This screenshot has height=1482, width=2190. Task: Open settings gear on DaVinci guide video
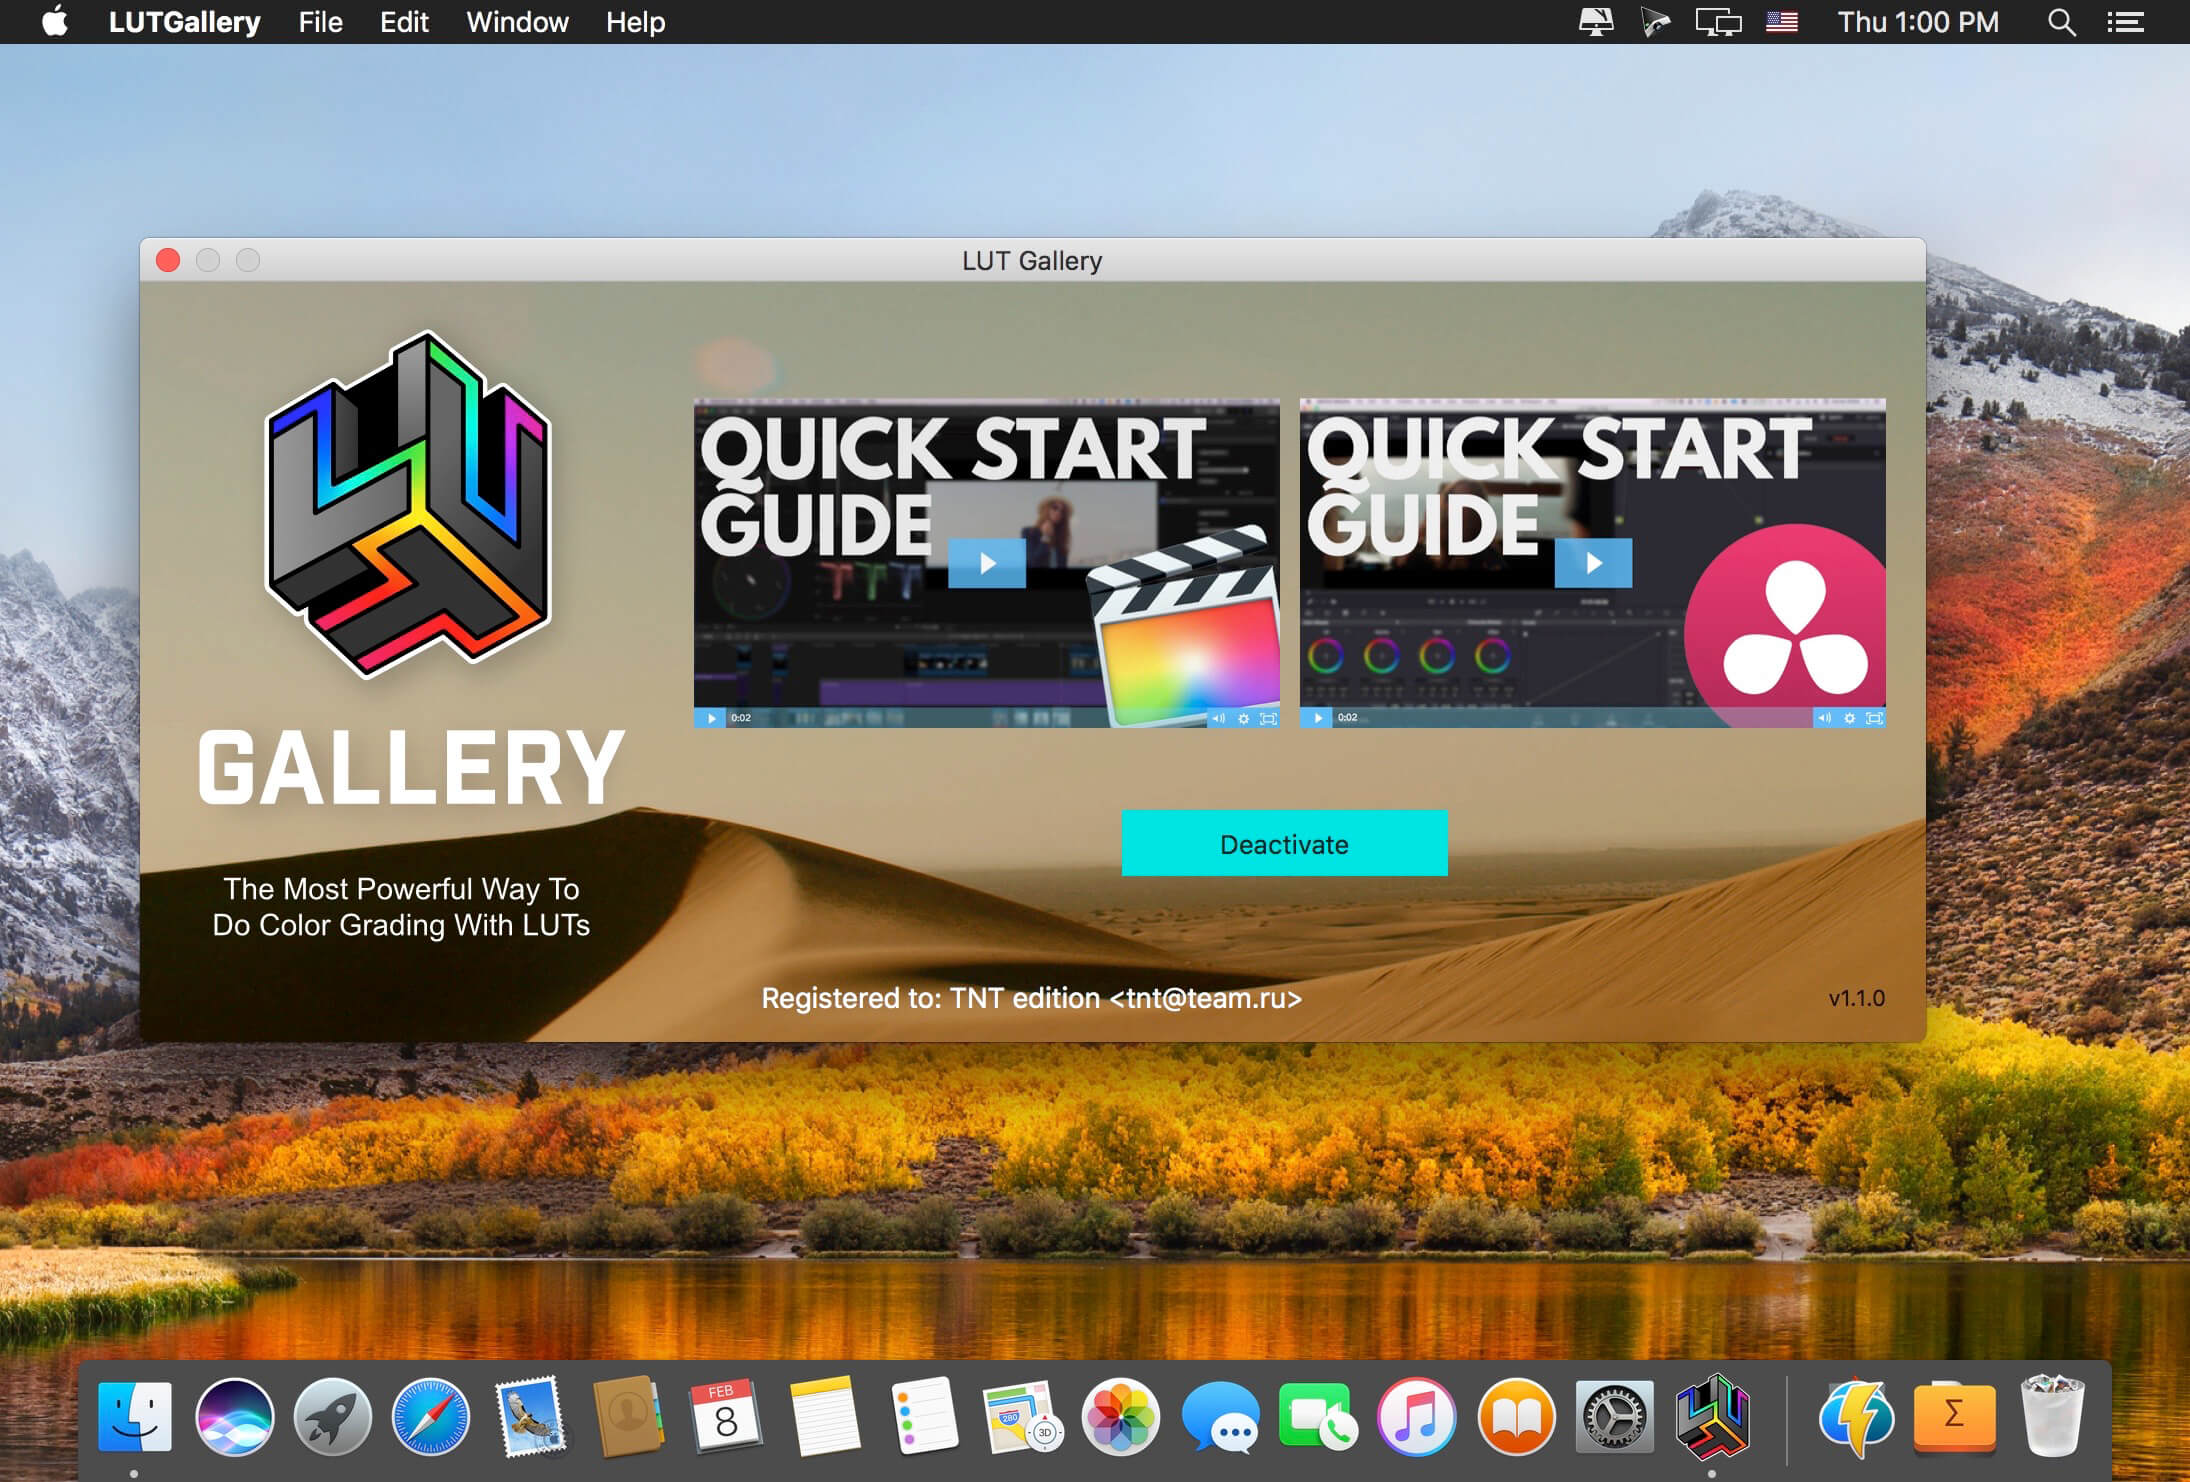[x=1849, y=718]
